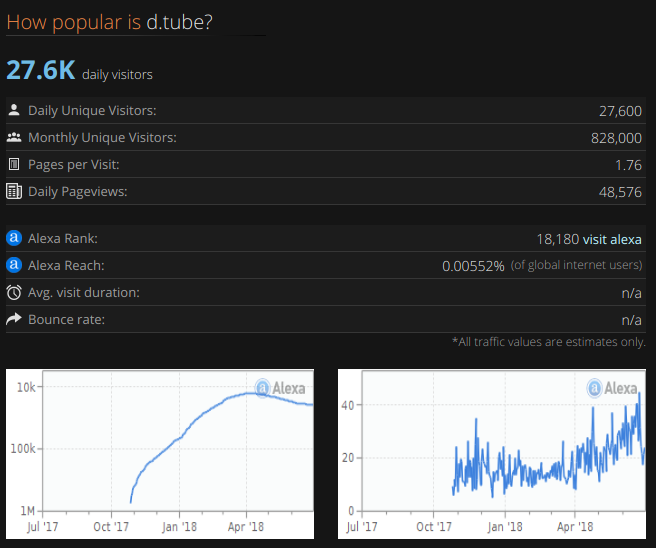Screen dimensions: 656x548
Task: Click the 40 axis label in reach chart
Action: point(348,405)
